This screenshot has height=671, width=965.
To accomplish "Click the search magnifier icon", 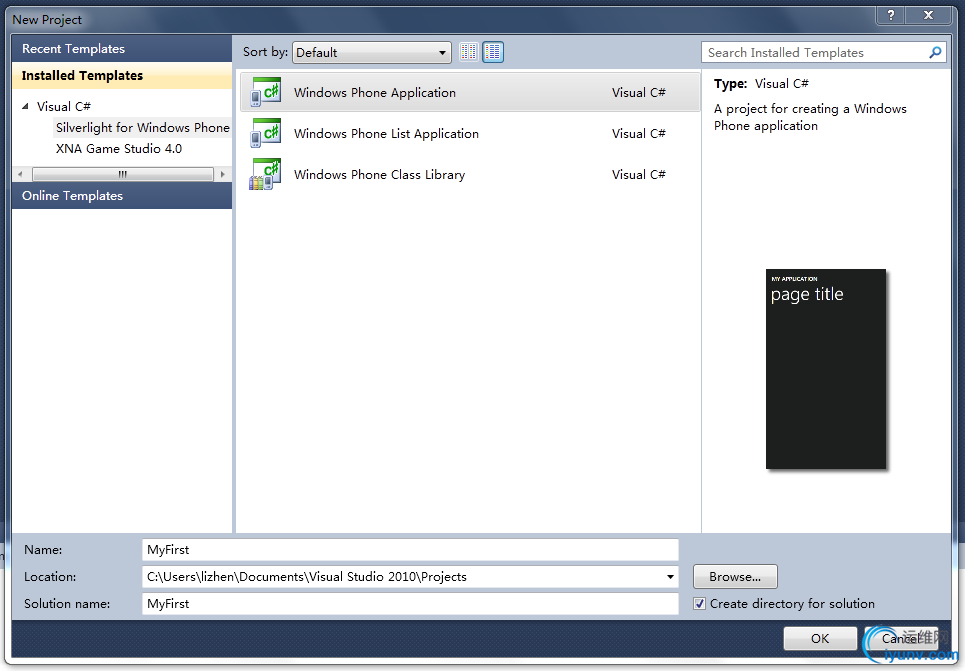I will (935, 52).
